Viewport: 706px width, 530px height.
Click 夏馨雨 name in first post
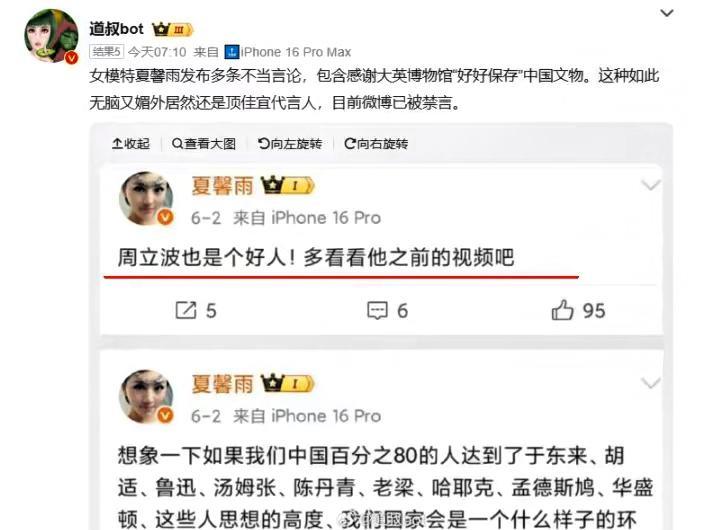tap(222, 186)
